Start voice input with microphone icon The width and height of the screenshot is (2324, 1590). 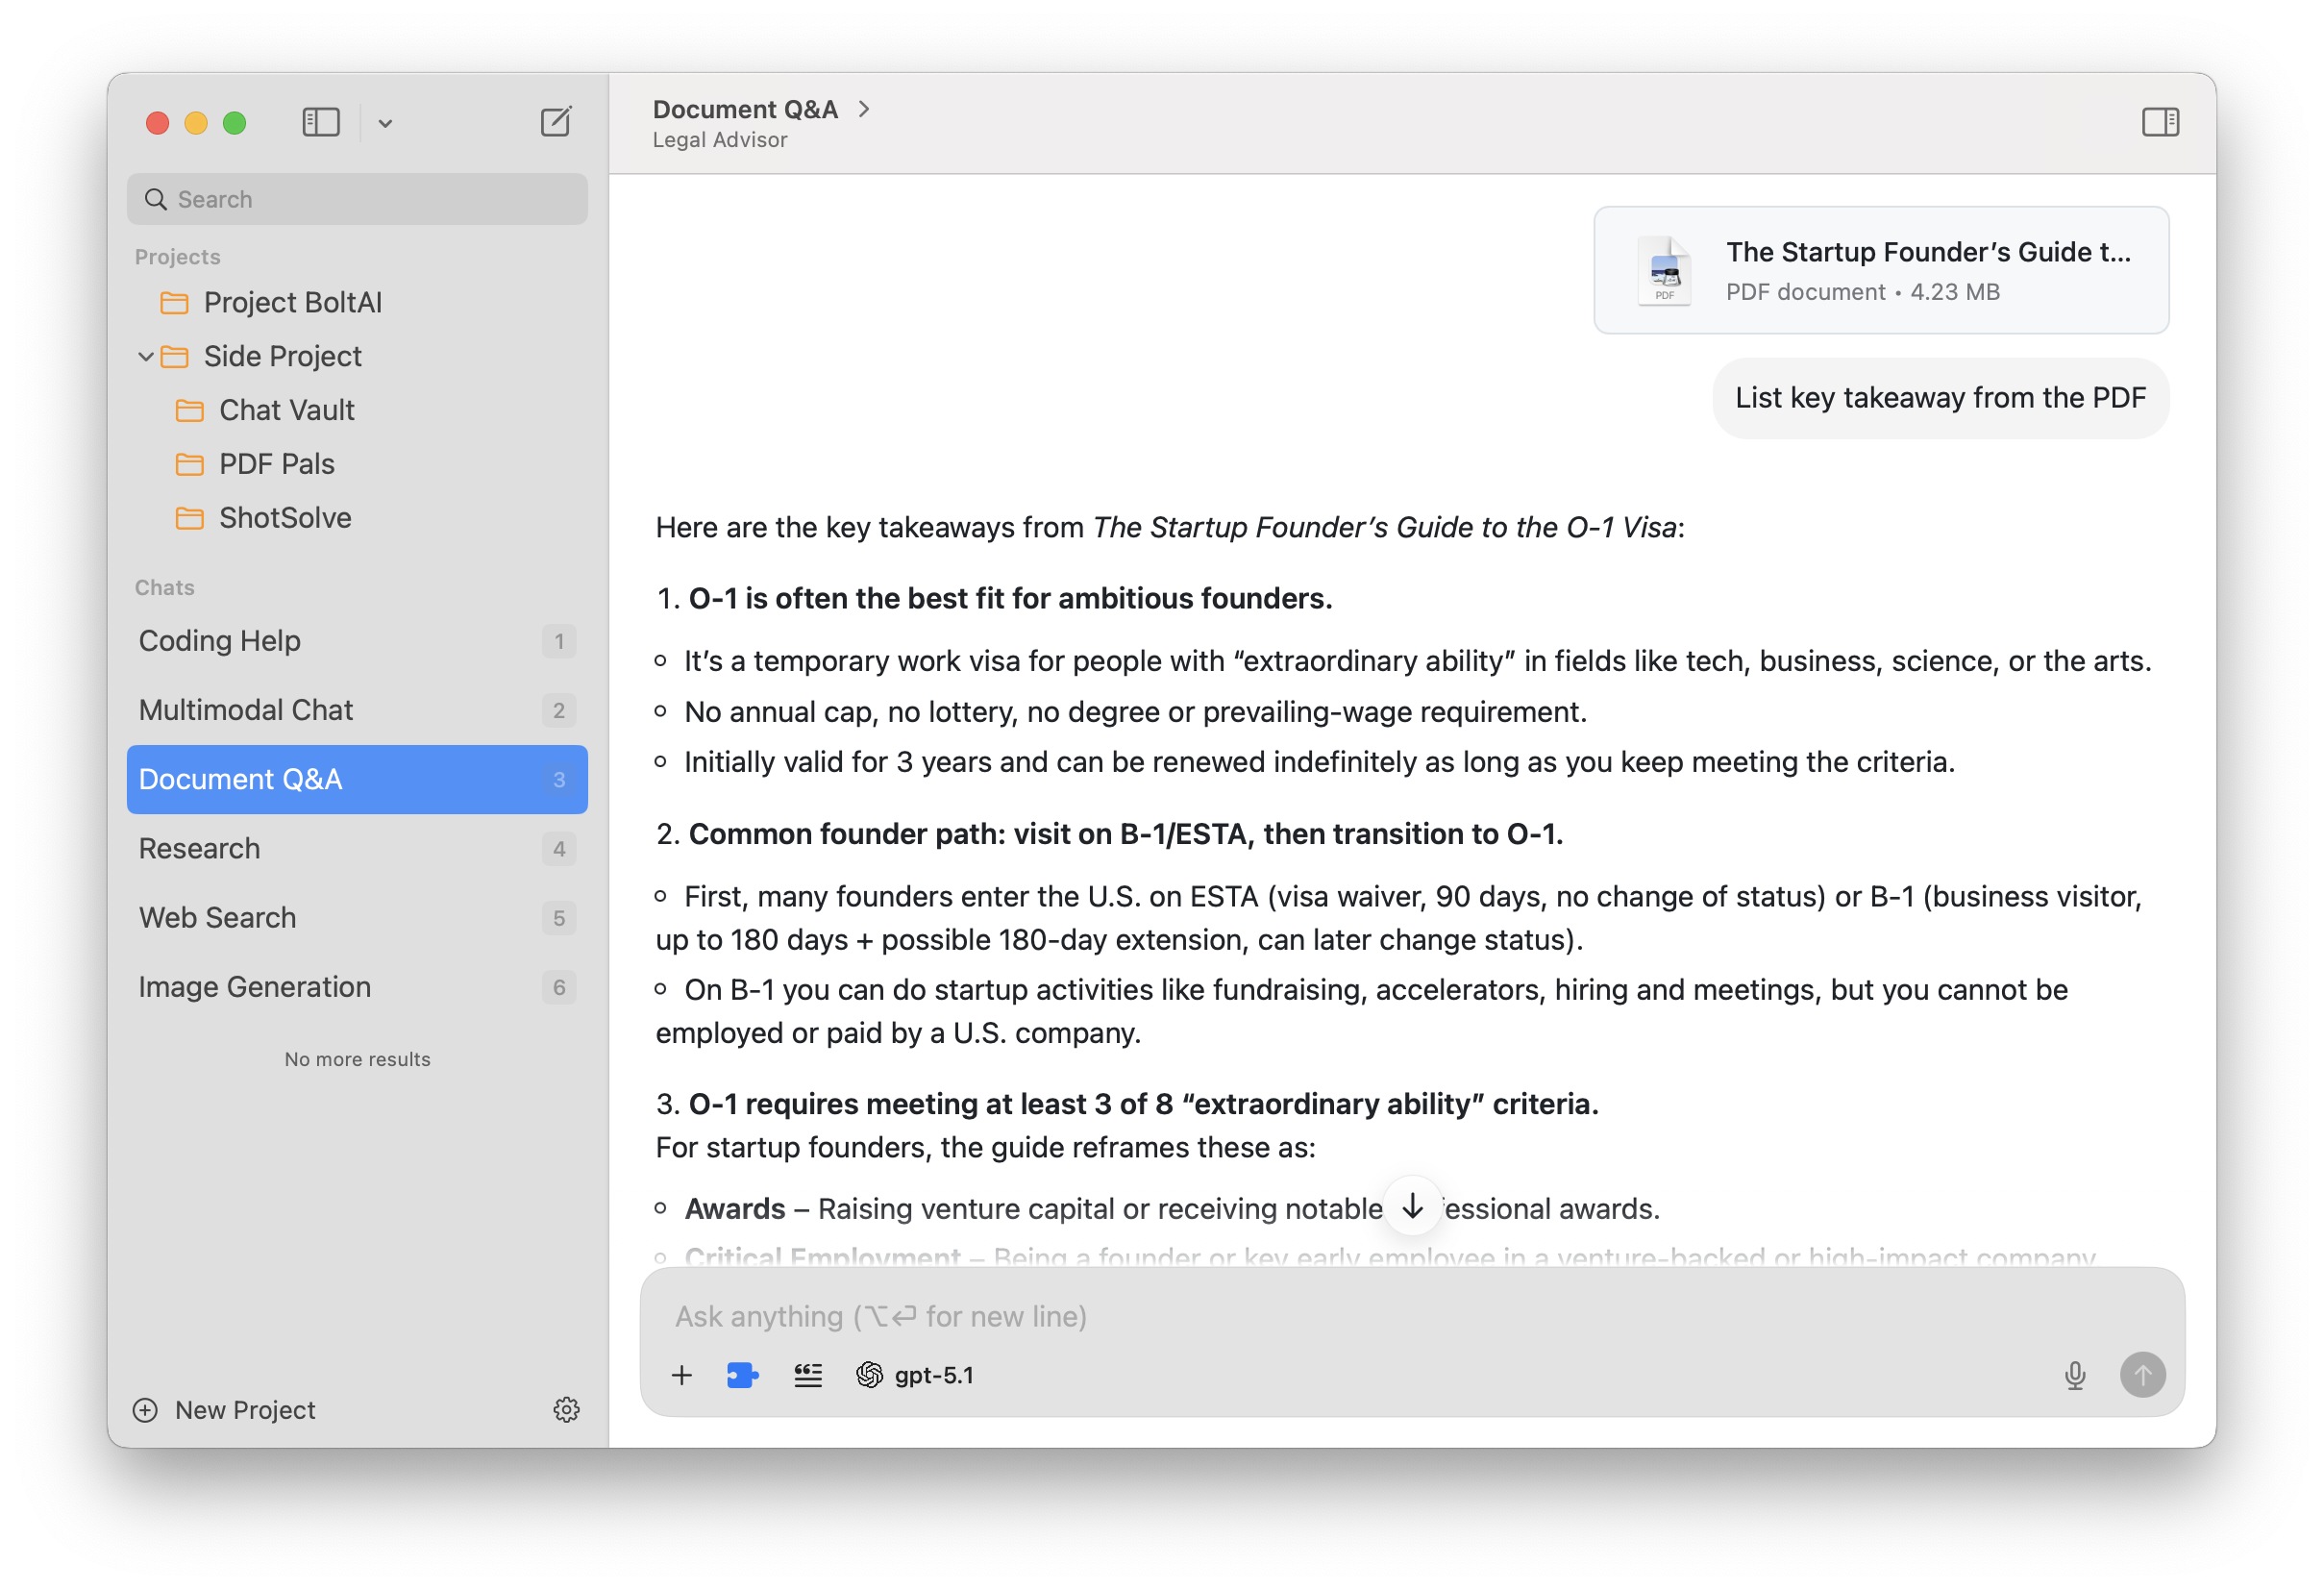[2075, 1375]
